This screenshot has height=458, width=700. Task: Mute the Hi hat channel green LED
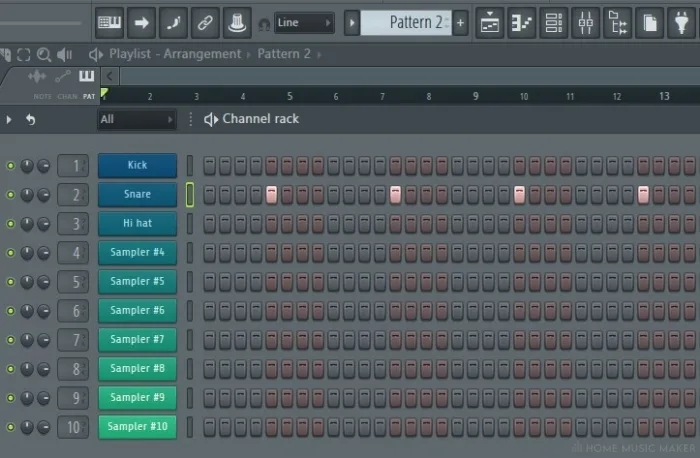[10, 224]
